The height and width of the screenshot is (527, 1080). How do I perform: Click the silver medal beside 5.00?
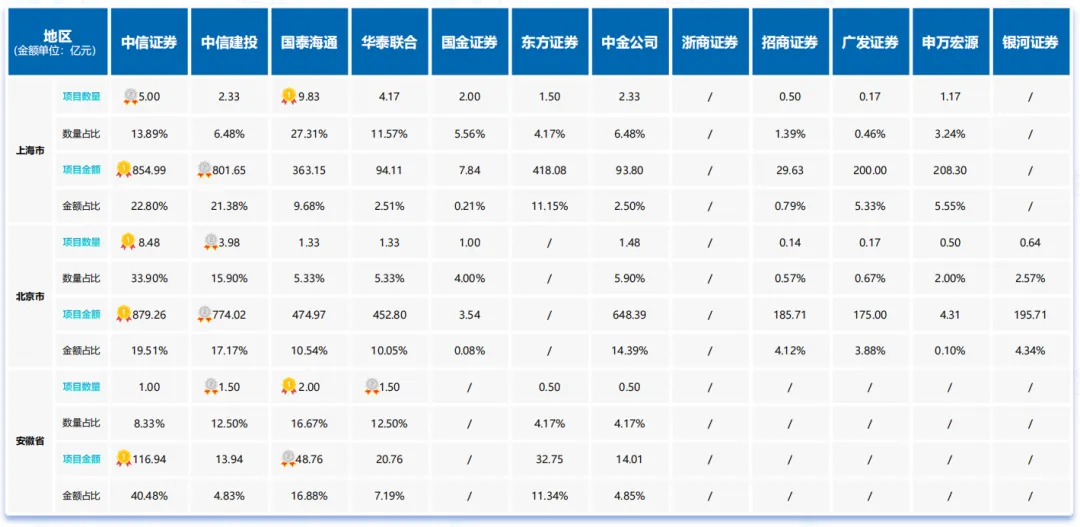[130, 96]
